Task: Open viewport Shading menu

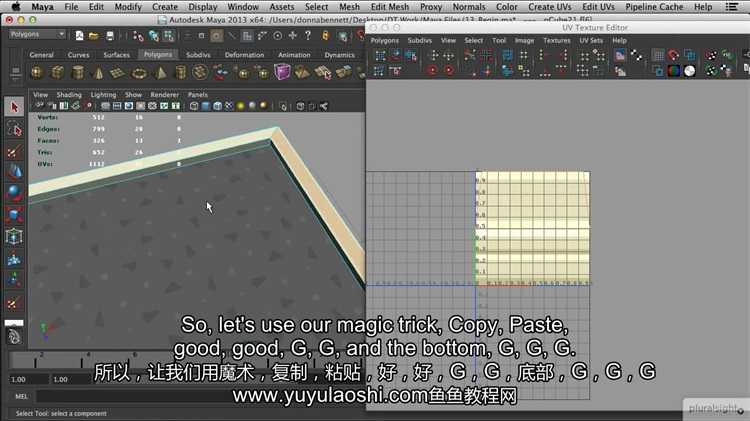Action: coord(69,95)
